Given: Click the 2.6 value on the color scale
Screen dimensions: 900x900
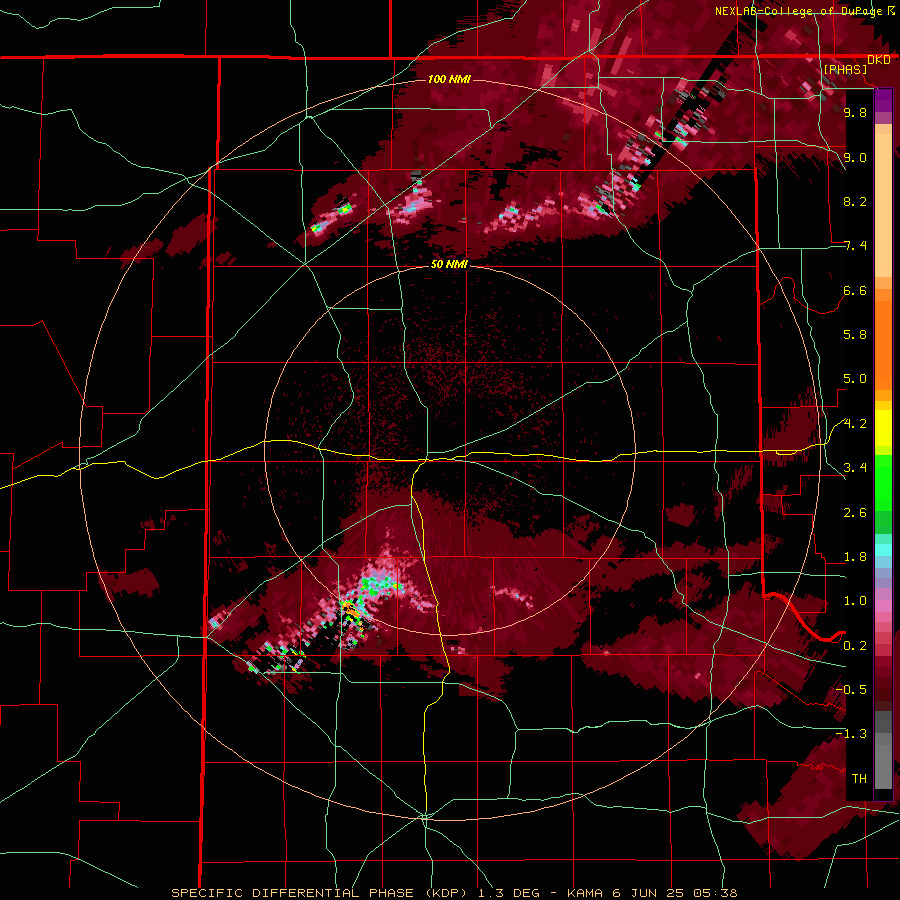Looking at the screenshot, I should 855,513.
